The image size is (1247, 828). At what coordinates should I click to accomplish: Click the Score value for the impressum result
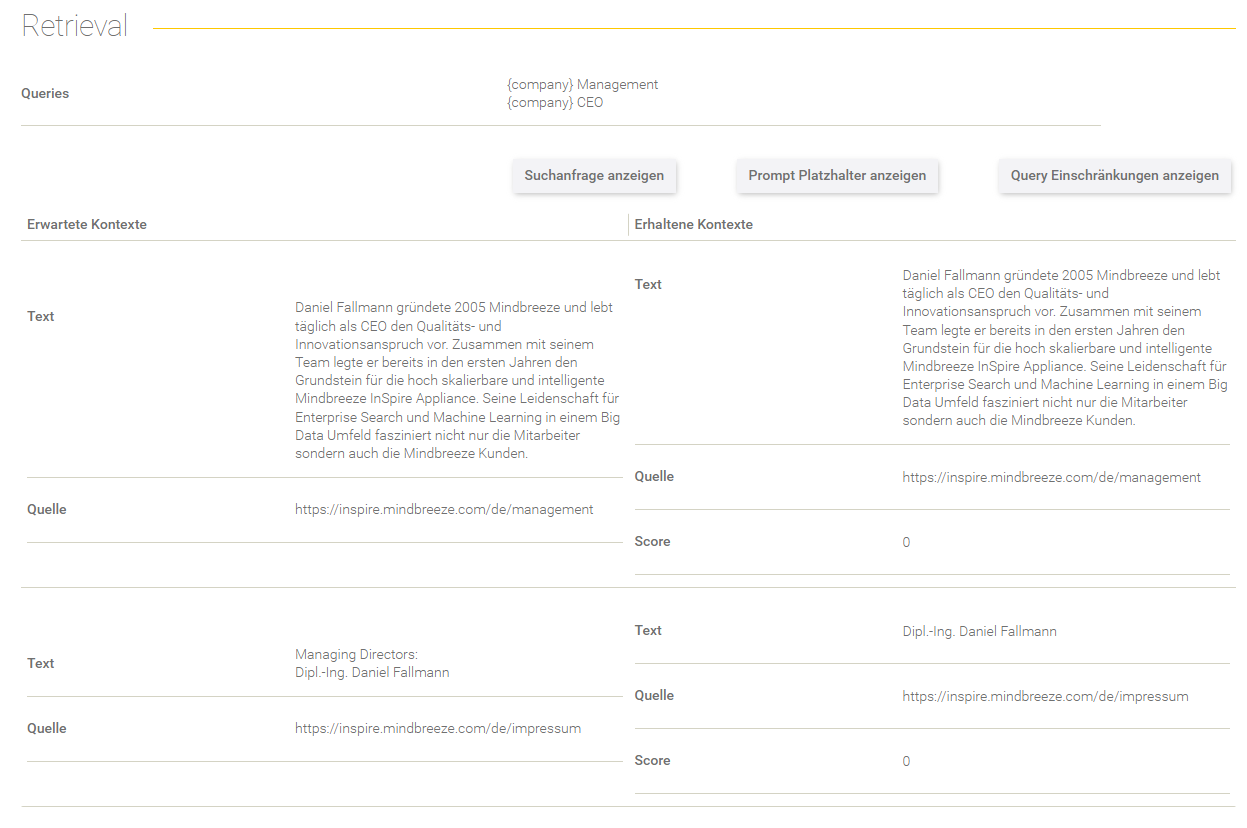(906, 762)
